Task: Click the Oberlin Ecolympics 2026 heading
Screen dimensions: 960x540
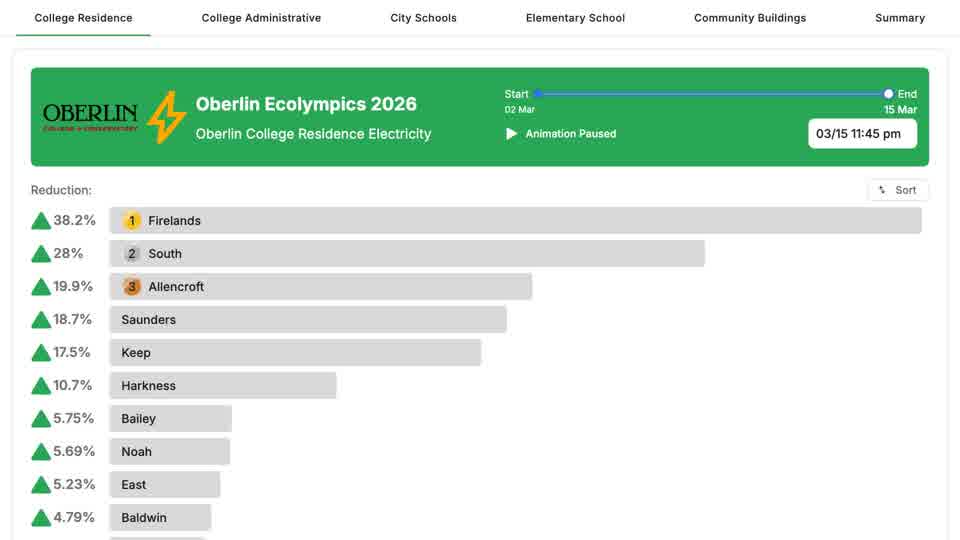Action: 306,104
